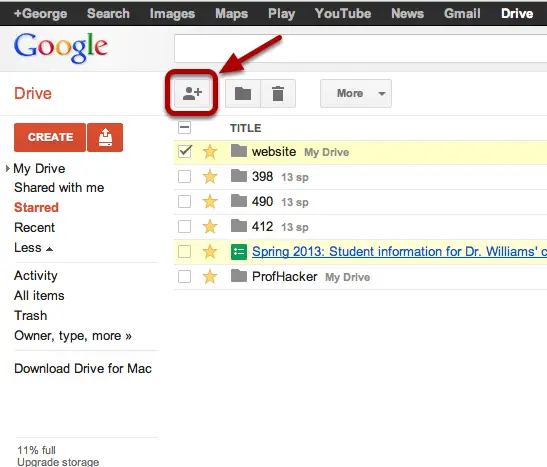This screenshot has height=467, width=547.
Task: Toggle the star on the 490 row
Action: [x=210, y=202]
